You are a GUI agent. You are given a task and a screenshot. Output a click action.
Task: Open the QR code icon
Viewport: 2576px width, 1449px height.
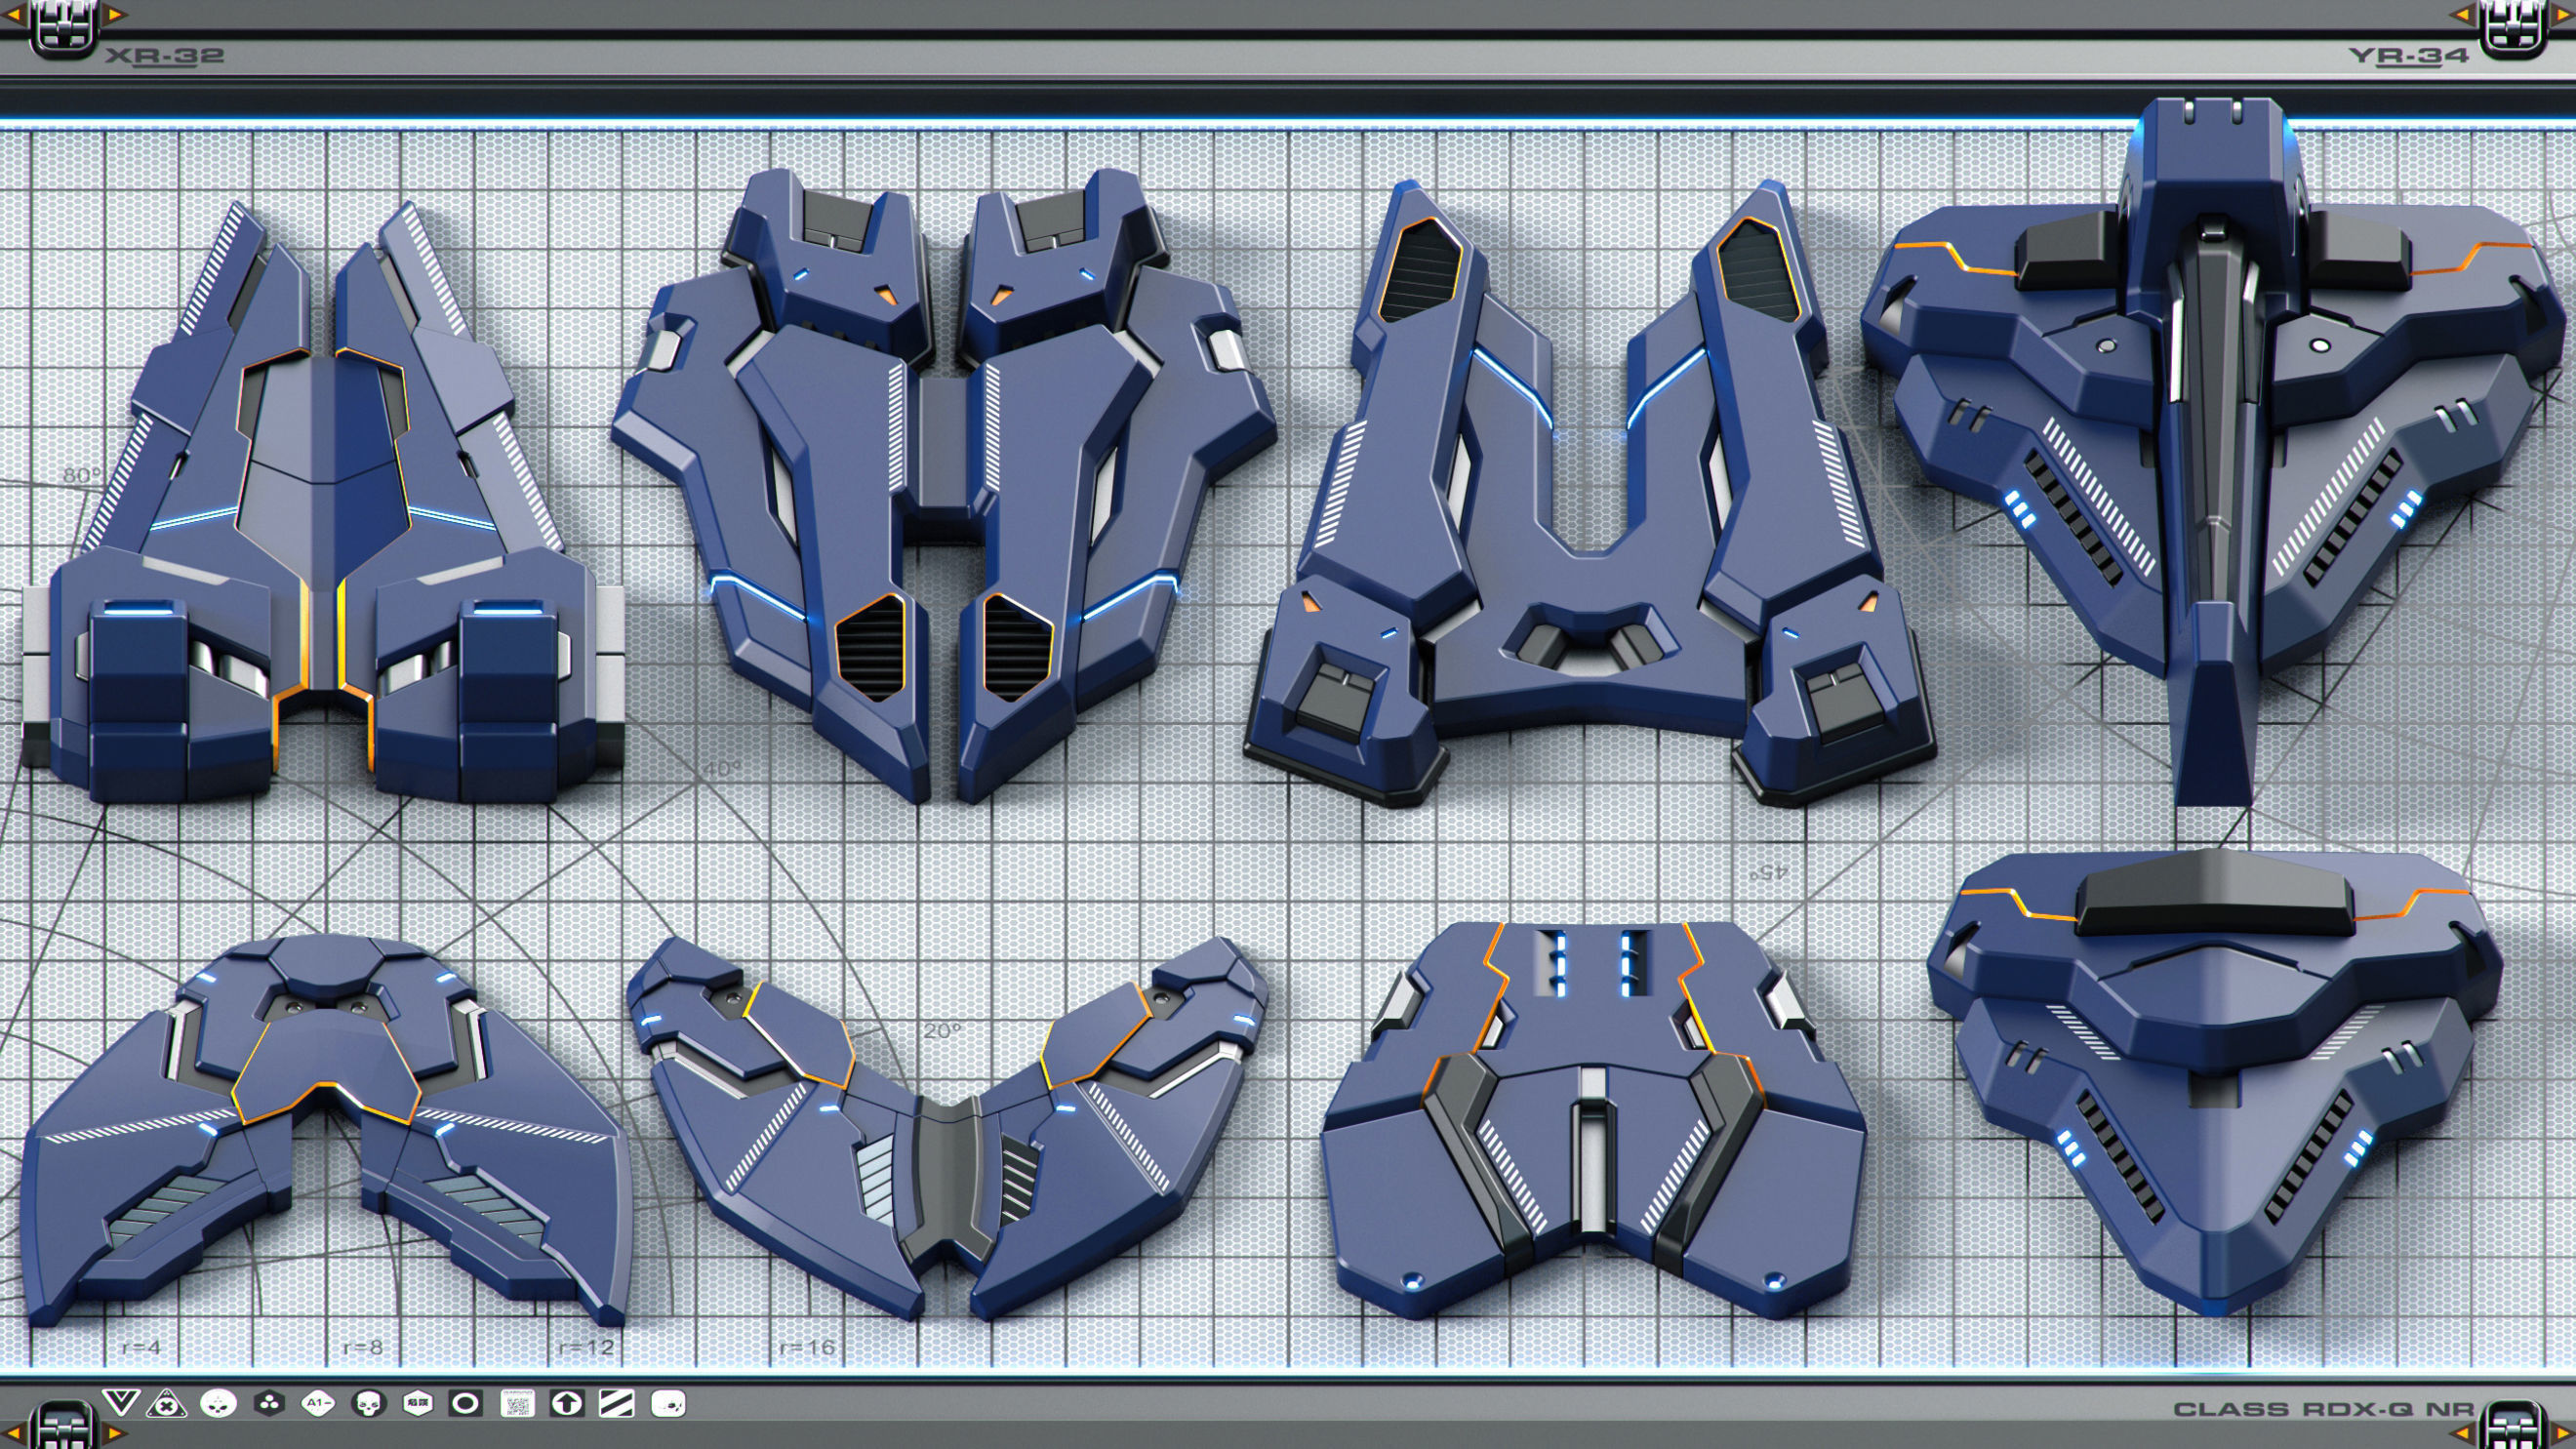(x=516, y=1405)
